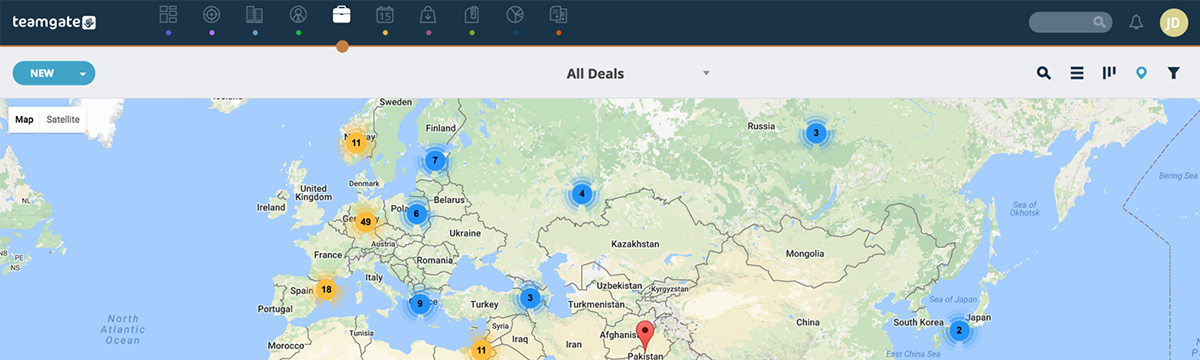Click the cluster 4 in western Russia
Screen dimensions: 1200x360
tap(581, 194)
